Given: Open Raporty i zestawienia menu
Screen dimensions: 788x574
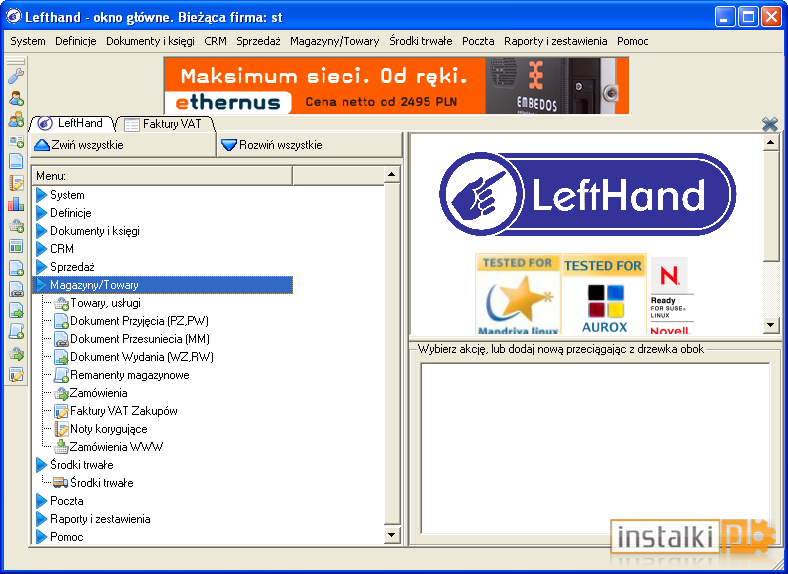Looking at the screenshot, I should (555, 41).
